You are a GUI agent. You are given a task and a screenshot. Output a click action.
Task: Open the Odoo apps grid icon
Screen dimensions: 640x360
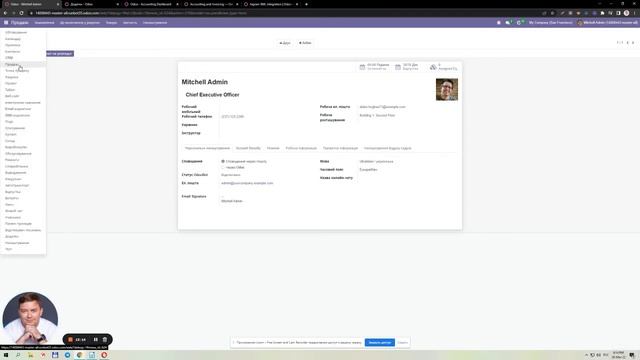6,22
